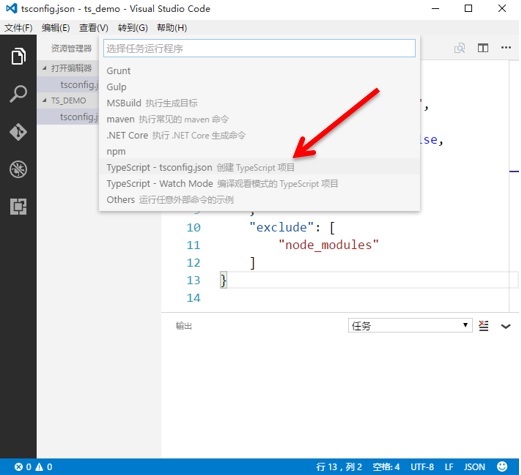521x475 pixels.
Task: Open the Source Control (Git) view
Action: point(18,132)
